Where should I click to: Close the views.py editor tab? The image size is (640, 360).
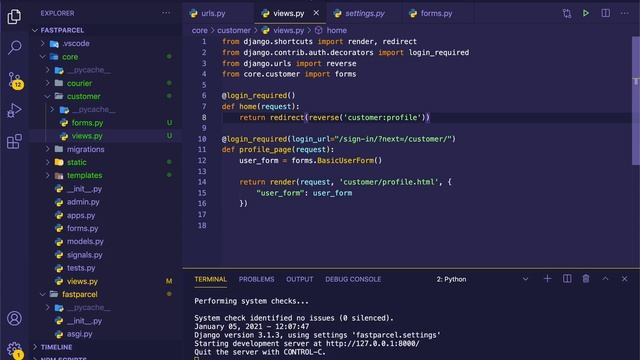[x=316, y=13]
